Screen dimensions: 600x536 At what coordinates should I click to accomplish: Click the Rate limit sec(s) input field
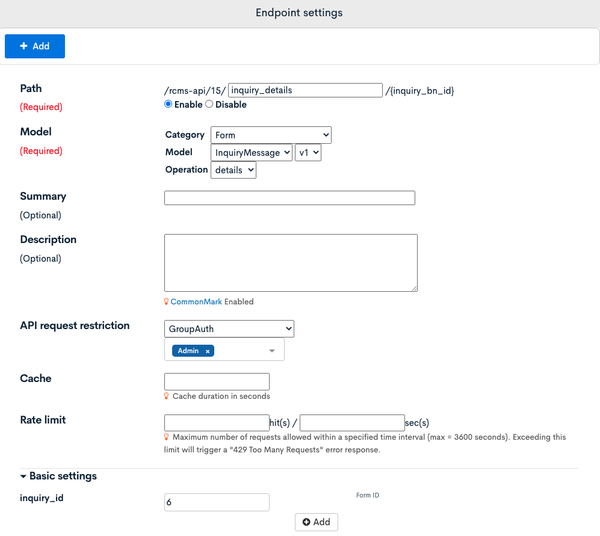[x=352, y=423]
